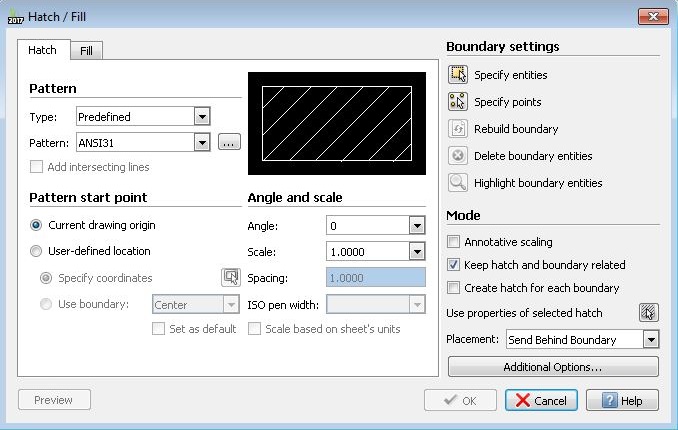Click the Specify points icon
Viewport: 678px width, 430px height.
[457, 102]
